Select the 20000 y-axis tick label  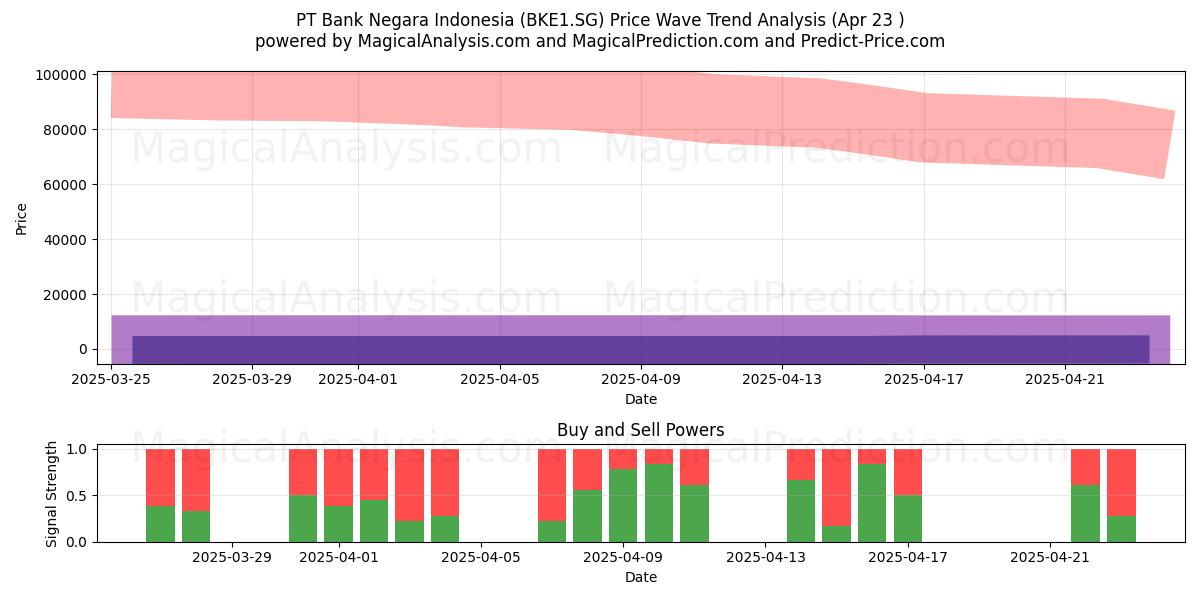point(66,295)
